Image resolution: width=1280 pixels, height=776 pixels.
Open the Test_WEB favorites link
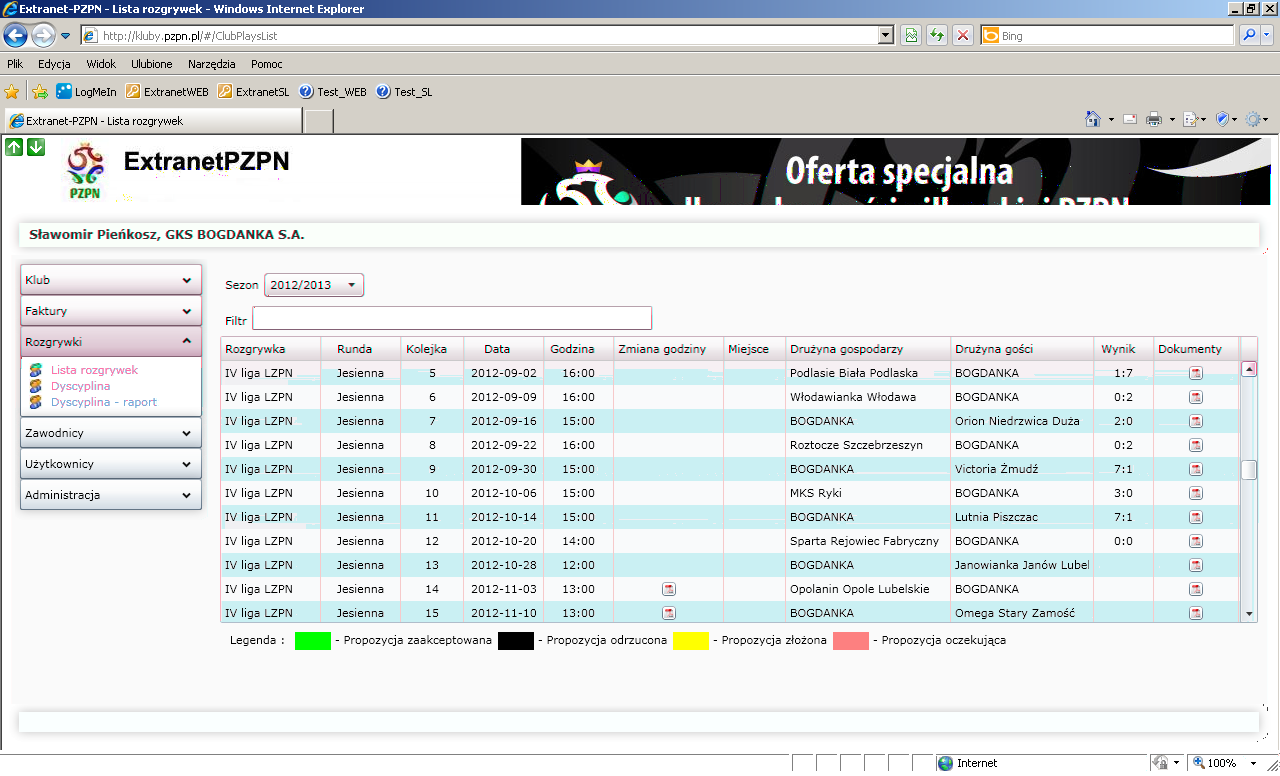point(333,91)
